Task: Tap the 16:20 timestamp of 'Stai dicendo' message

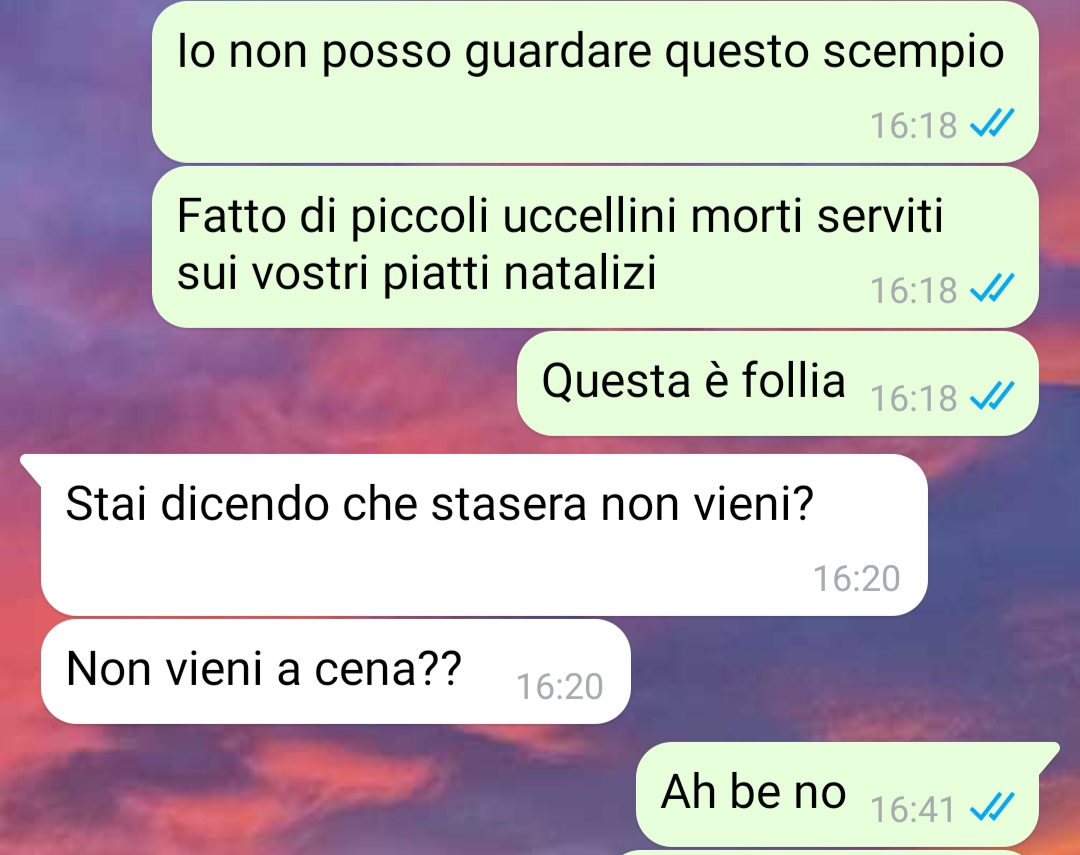Action: click(856, 578)
